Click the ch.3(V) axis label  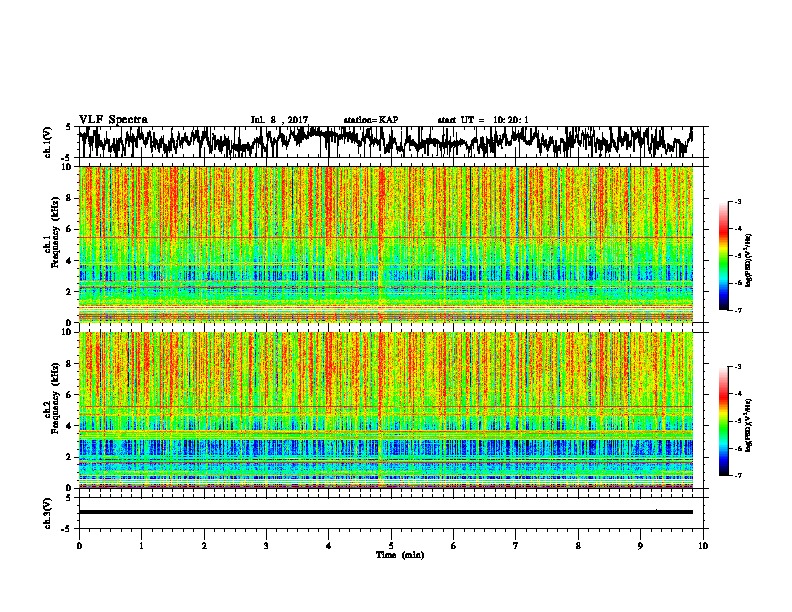[x=48, y=513]
